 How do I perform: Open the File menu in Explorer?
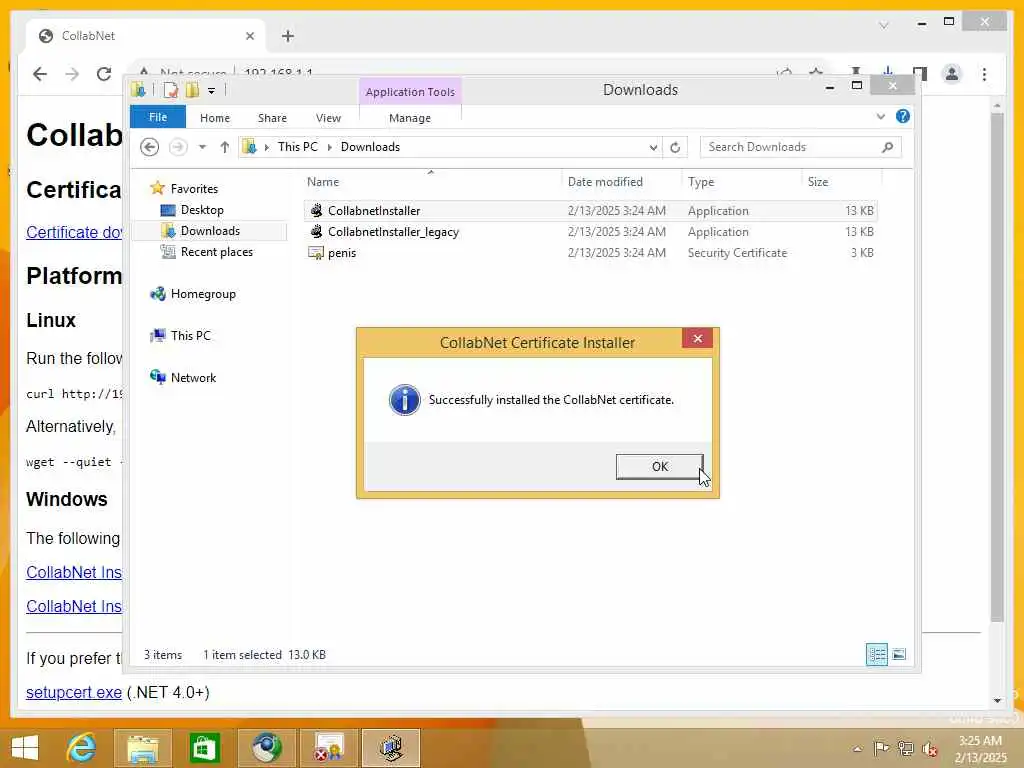[157, 117]
